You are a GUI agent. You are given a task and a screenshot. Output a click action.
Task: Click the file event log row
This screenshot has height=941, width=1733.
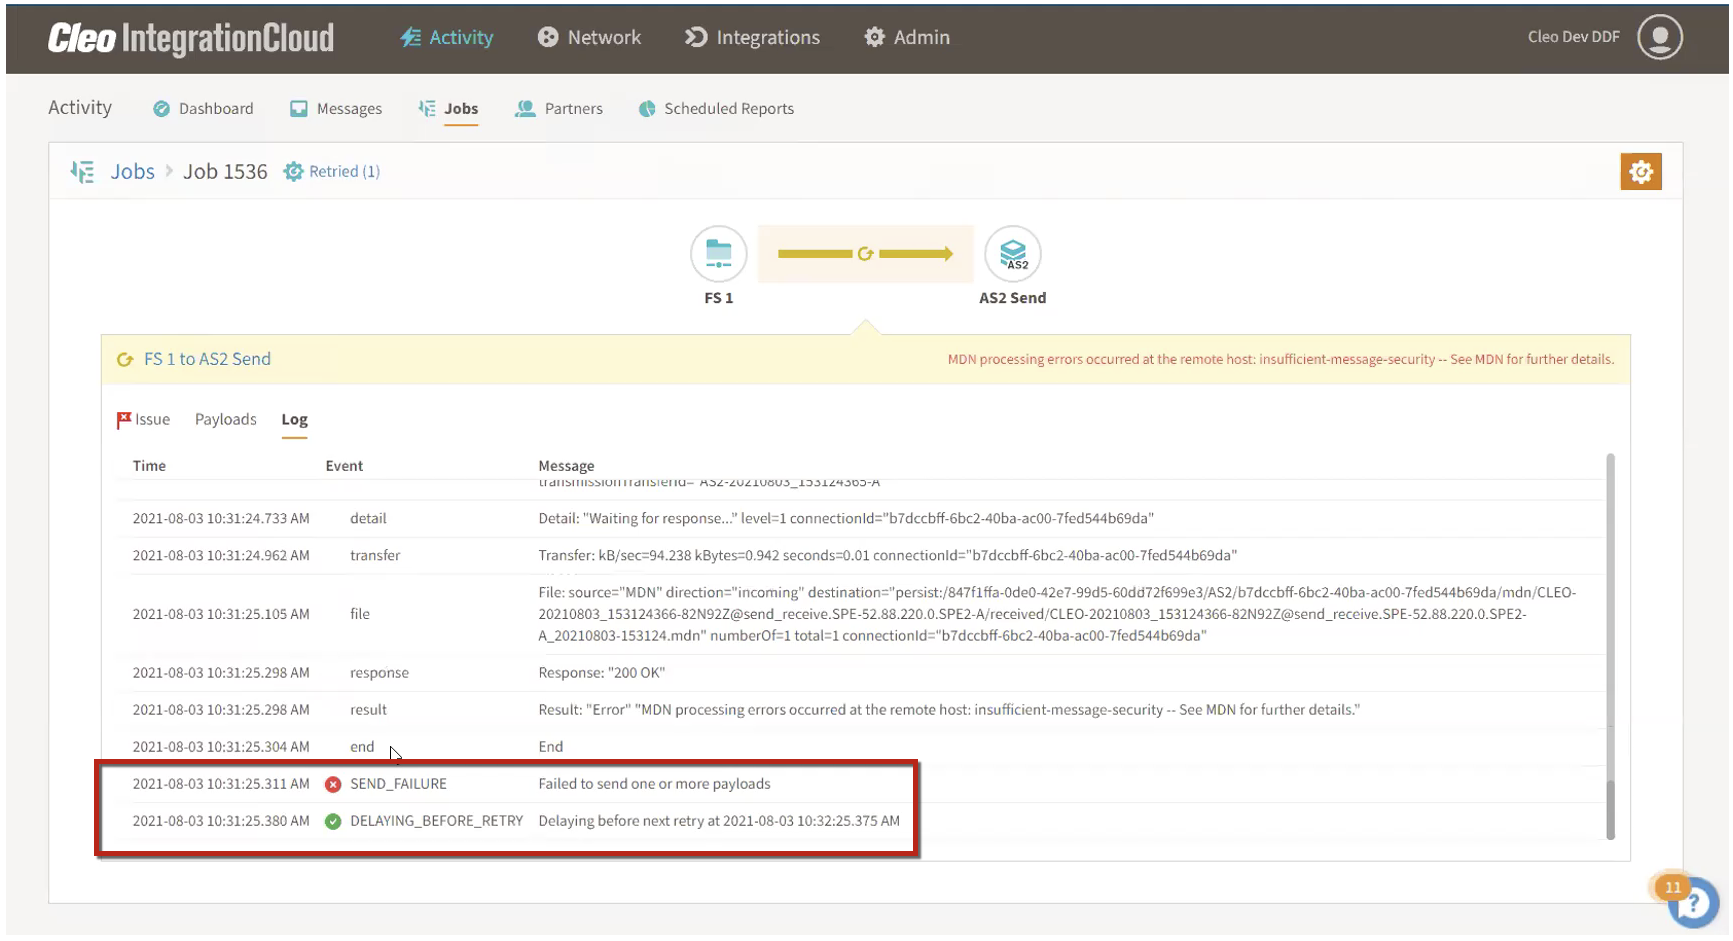860,614
